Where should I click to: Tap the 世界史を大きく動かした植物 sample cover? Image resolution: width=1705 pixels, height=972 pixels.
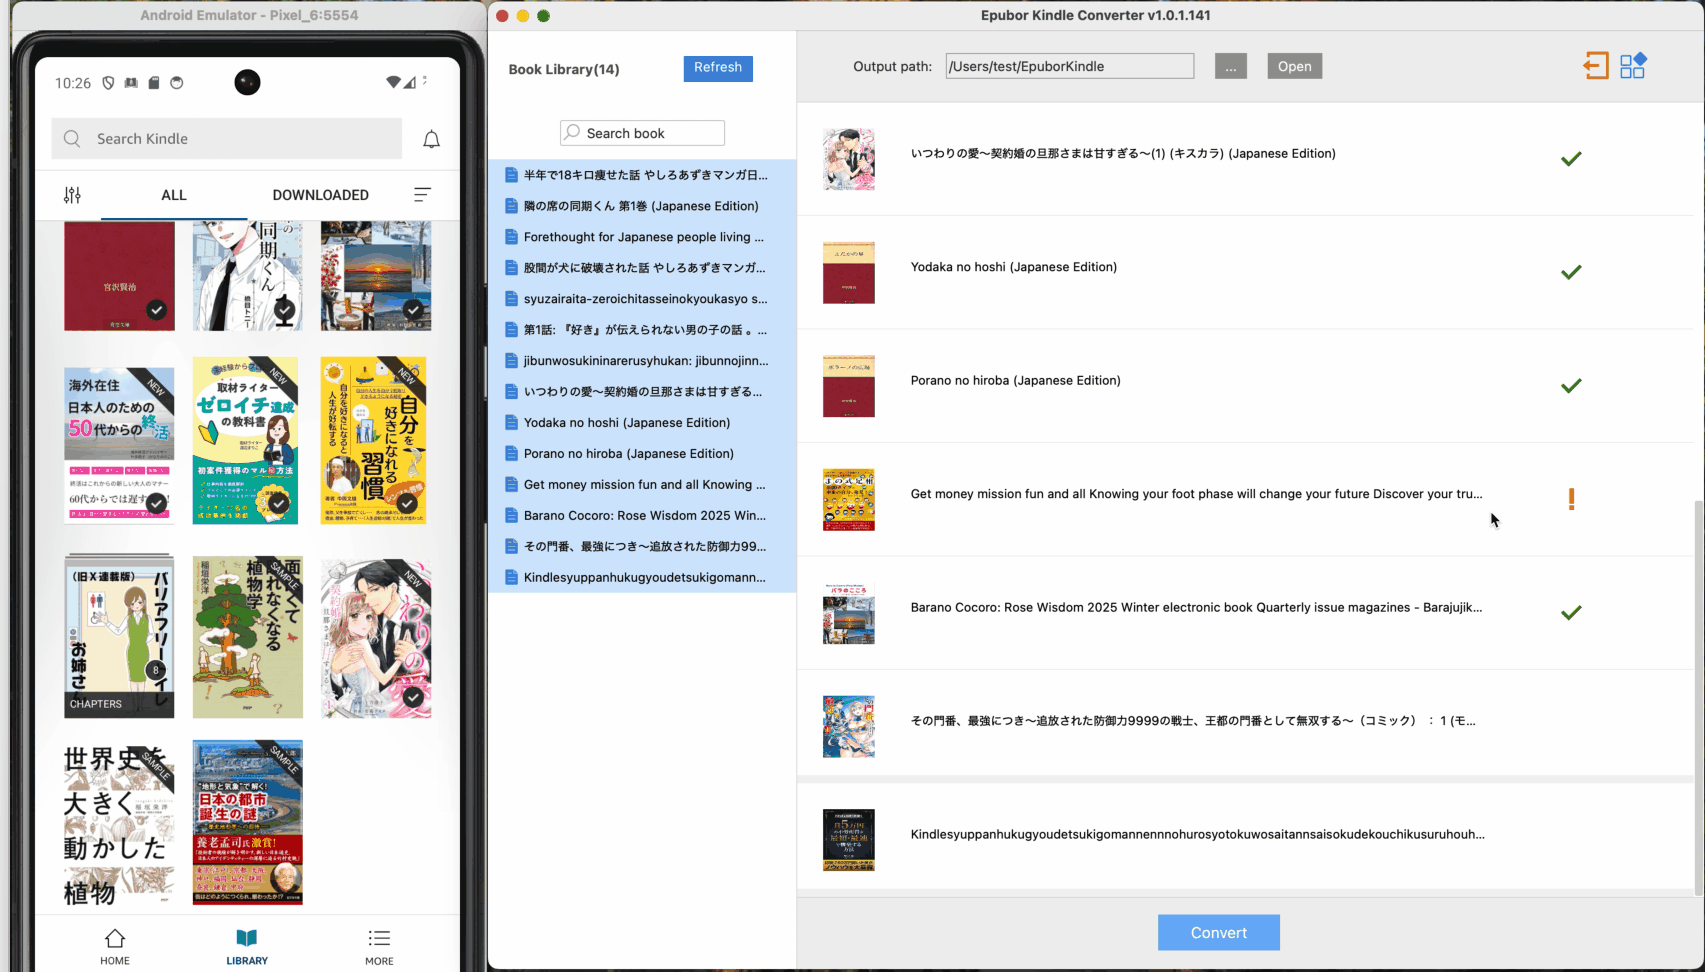point(119,825)
